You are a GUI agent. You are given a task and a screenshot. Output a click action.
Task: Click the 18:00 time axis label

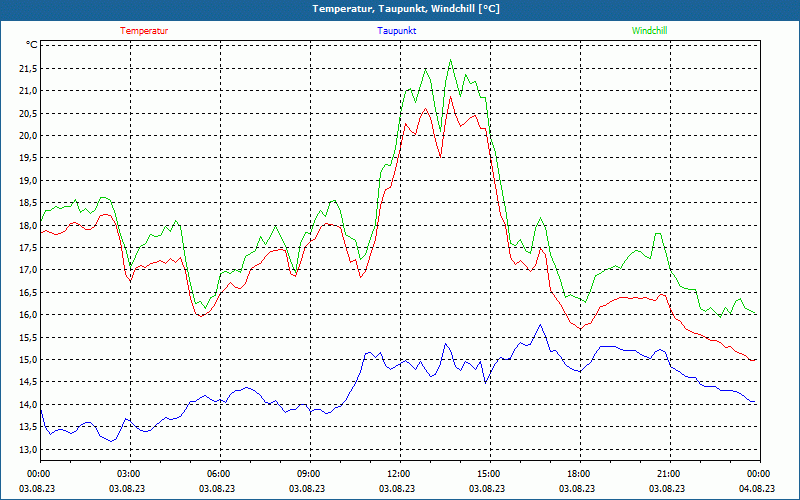click(580, 474)
